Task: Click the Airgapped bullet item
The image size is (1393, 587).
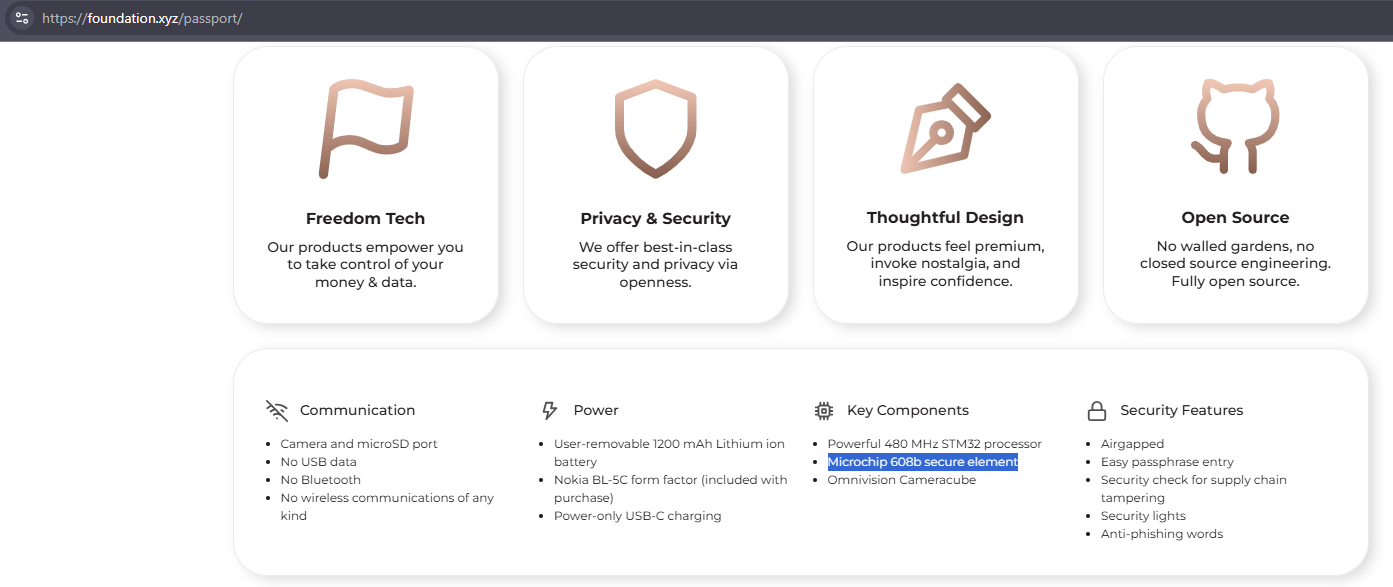Action: click(x=1132, y=444)
